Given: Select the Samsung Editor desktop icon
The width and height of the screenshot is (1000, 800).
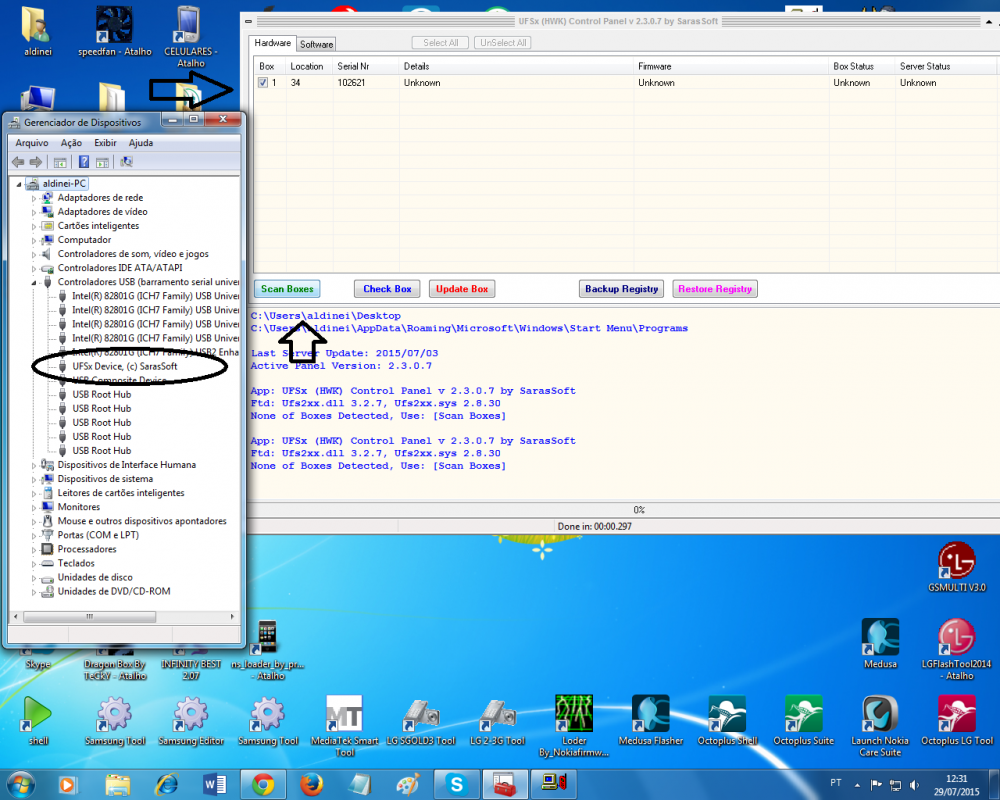Looking at the screenshot, I should tap(191, 720).
